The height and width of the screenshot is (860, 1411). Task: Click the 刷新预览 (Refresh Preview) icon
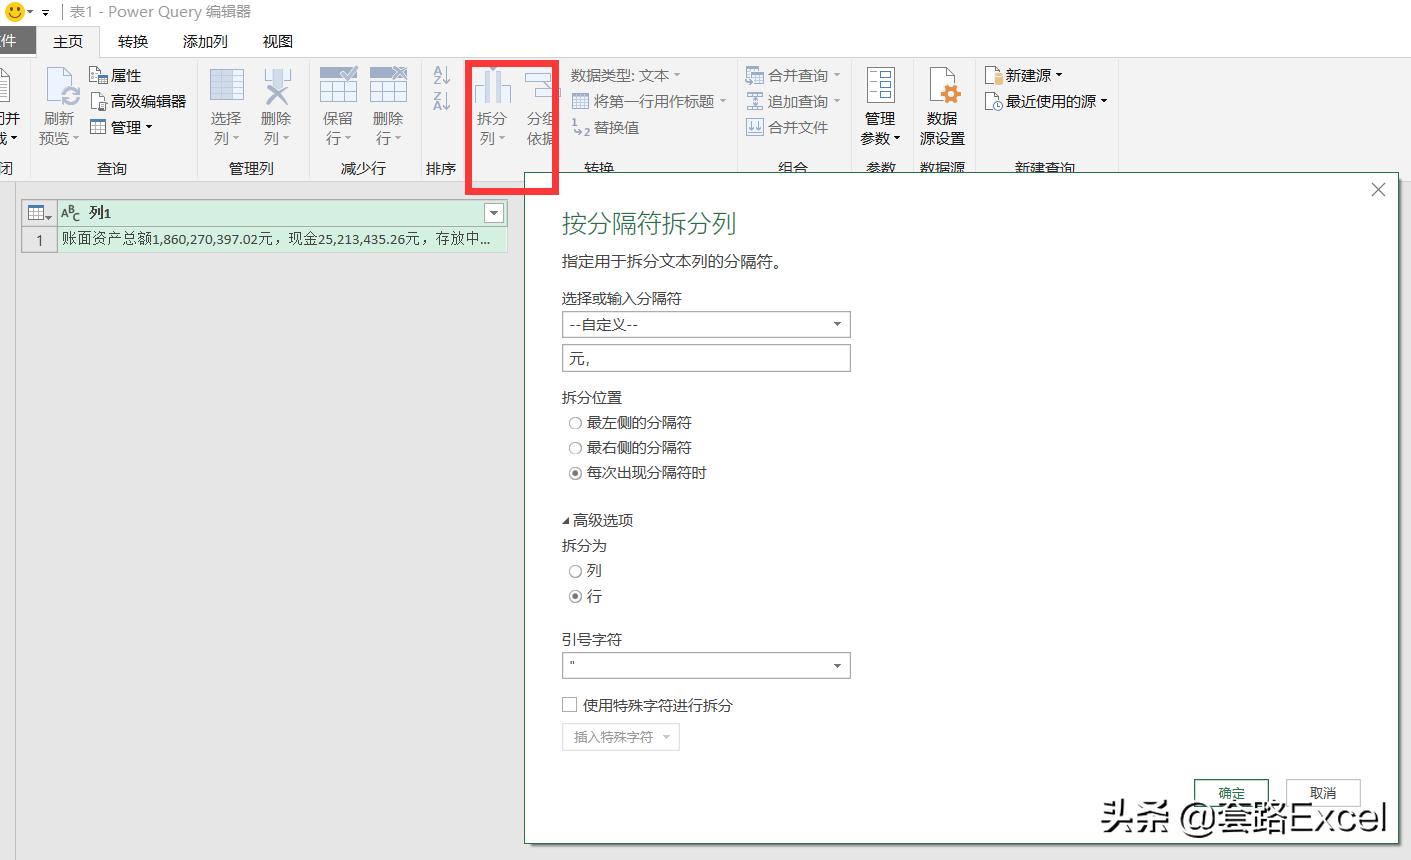[x=58, y=100]
